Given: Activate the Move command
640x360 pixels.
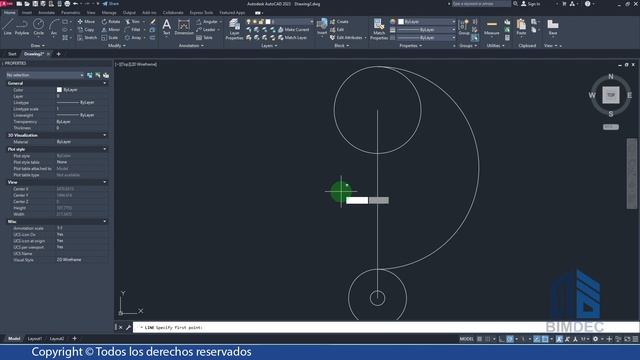Looking at the screenshot, I should click(x=86, y=22).
